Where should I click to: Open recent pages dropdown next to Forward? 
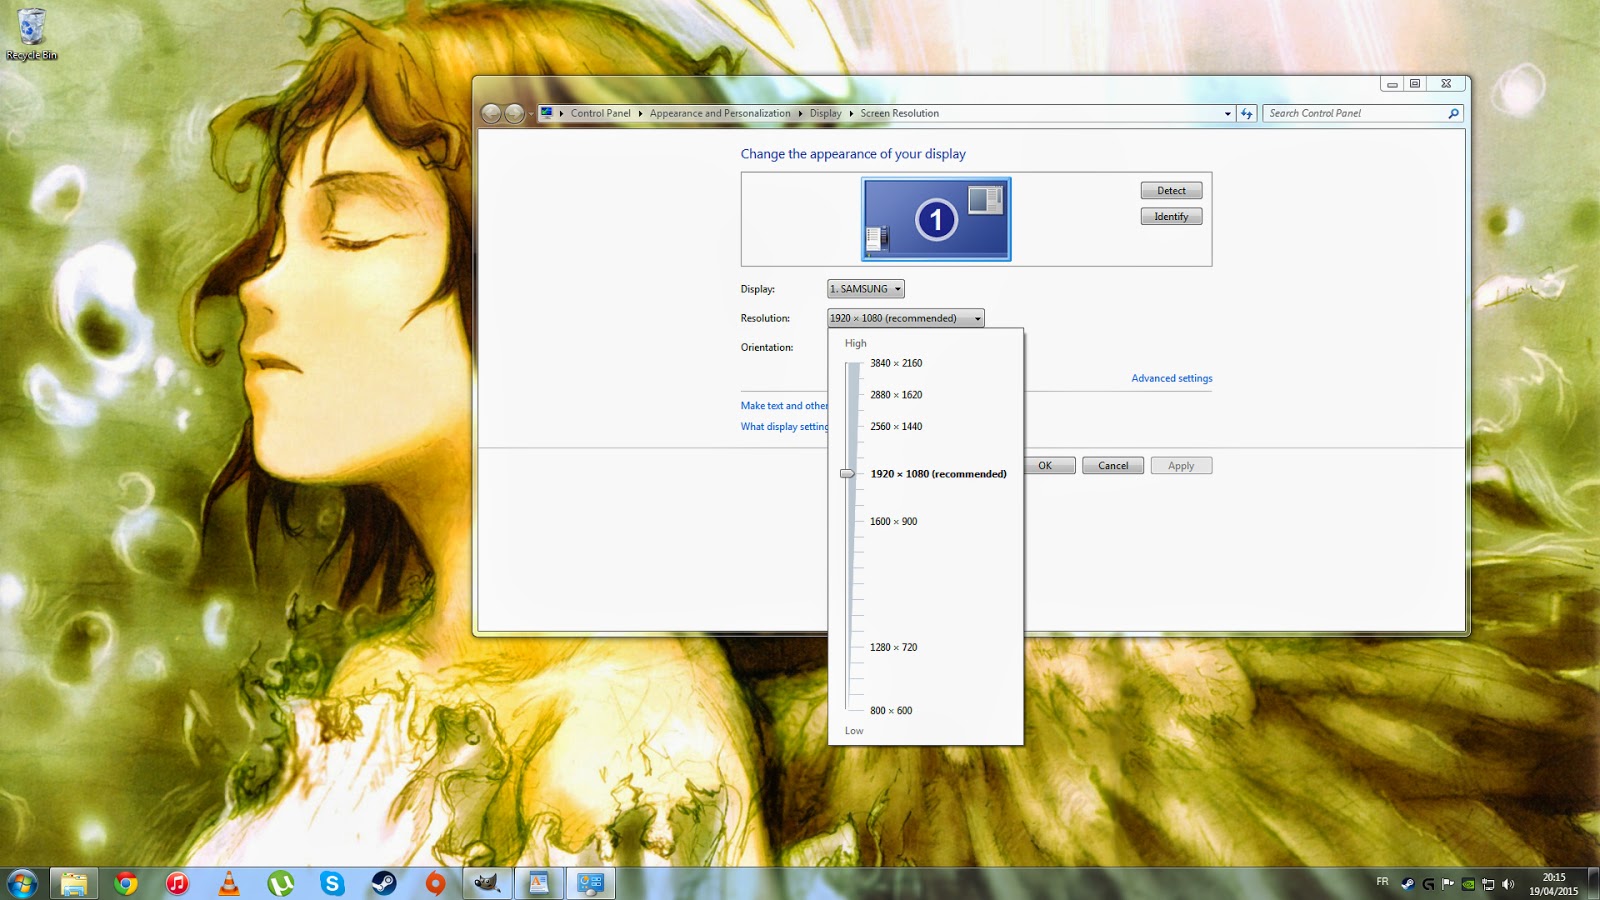(x=531, y=114)
